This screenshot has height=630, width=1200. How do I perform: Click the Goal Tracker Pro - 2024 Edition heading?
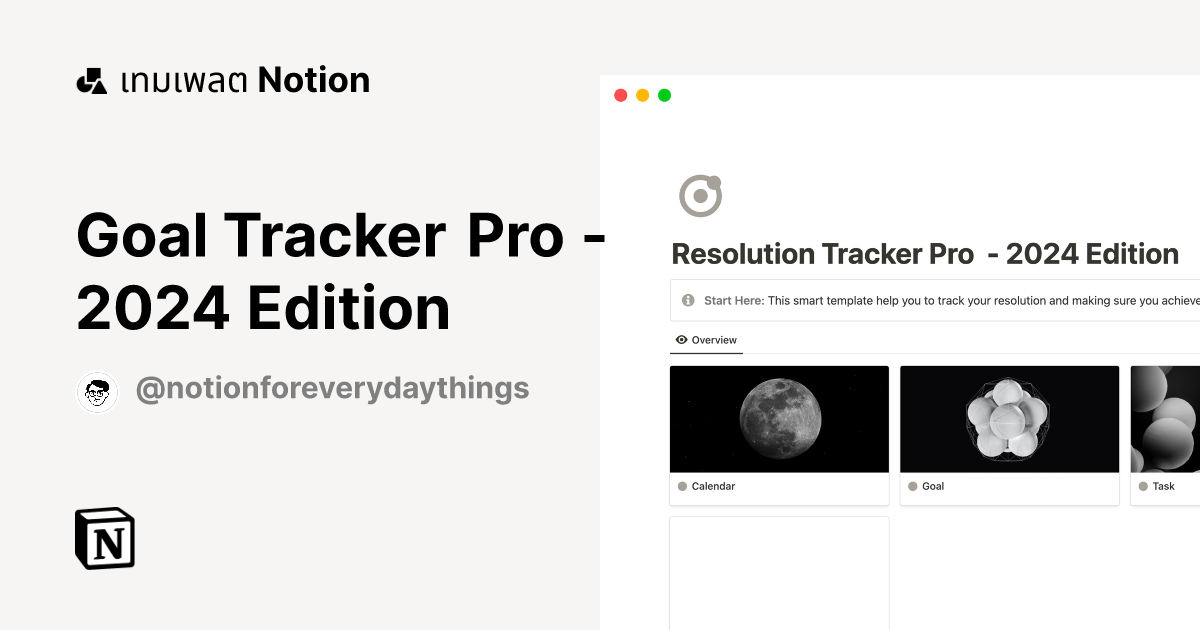pyautogui.click(x=340, y=270)
